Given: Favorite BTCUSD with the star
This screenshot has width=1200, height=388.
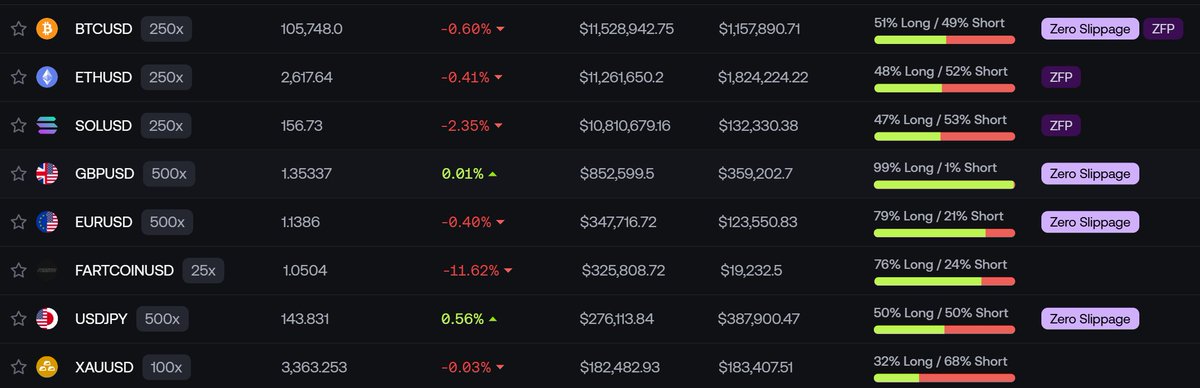Looking at the screenshot, I should point(18,29).
